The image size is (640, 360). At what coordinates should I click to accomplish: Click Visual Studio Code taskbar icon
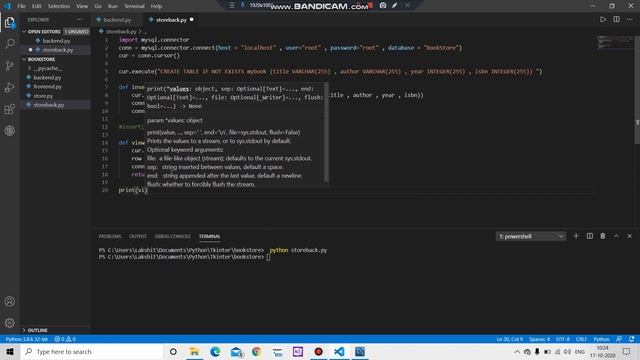(339, 351)
